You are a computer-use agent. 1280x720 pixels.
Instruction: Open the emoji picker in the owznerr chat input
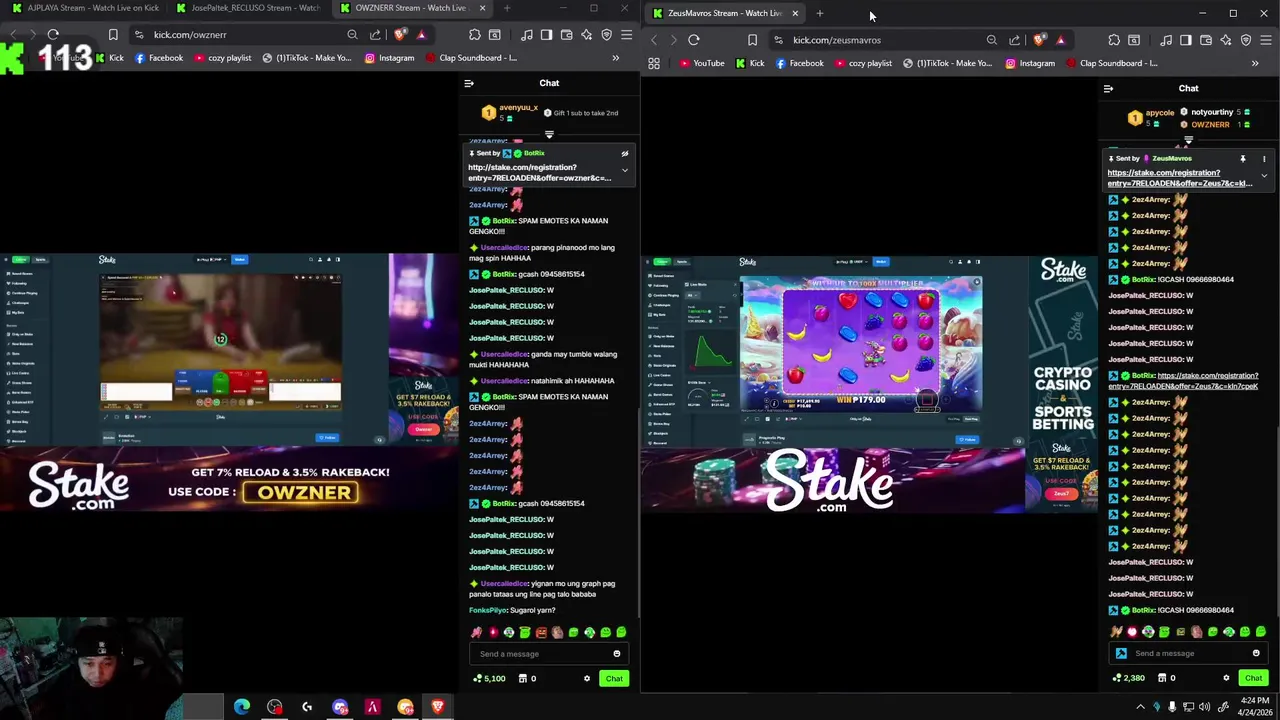[x=616, y=654]
